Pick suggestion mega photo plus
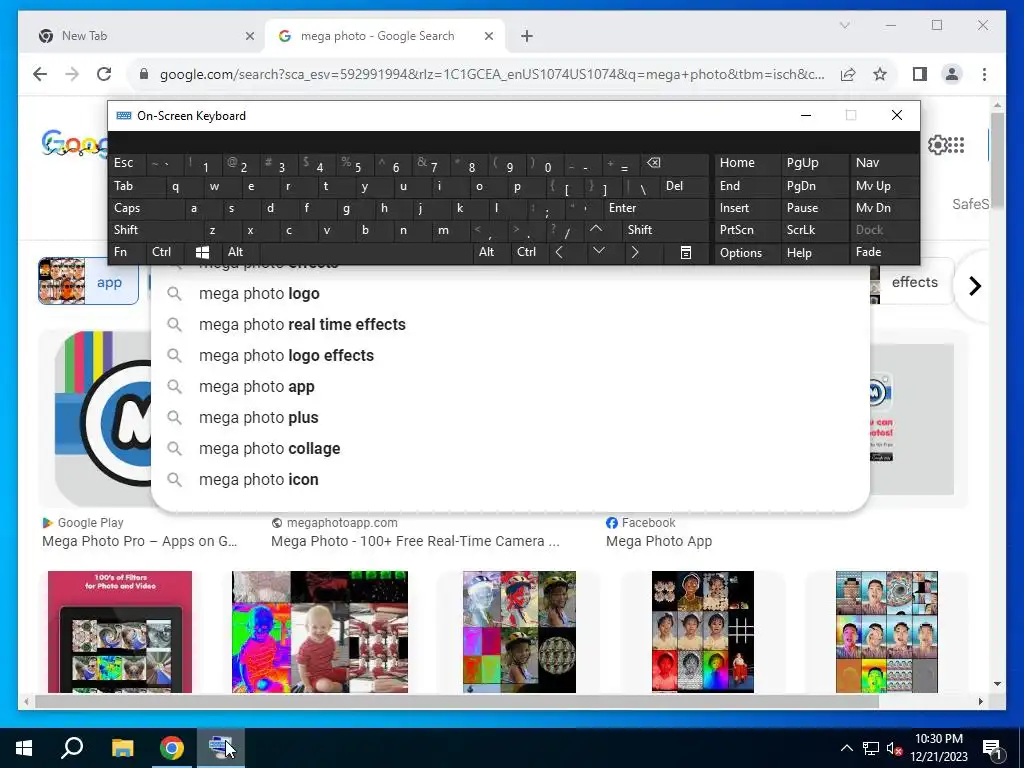 pos(510,417)
